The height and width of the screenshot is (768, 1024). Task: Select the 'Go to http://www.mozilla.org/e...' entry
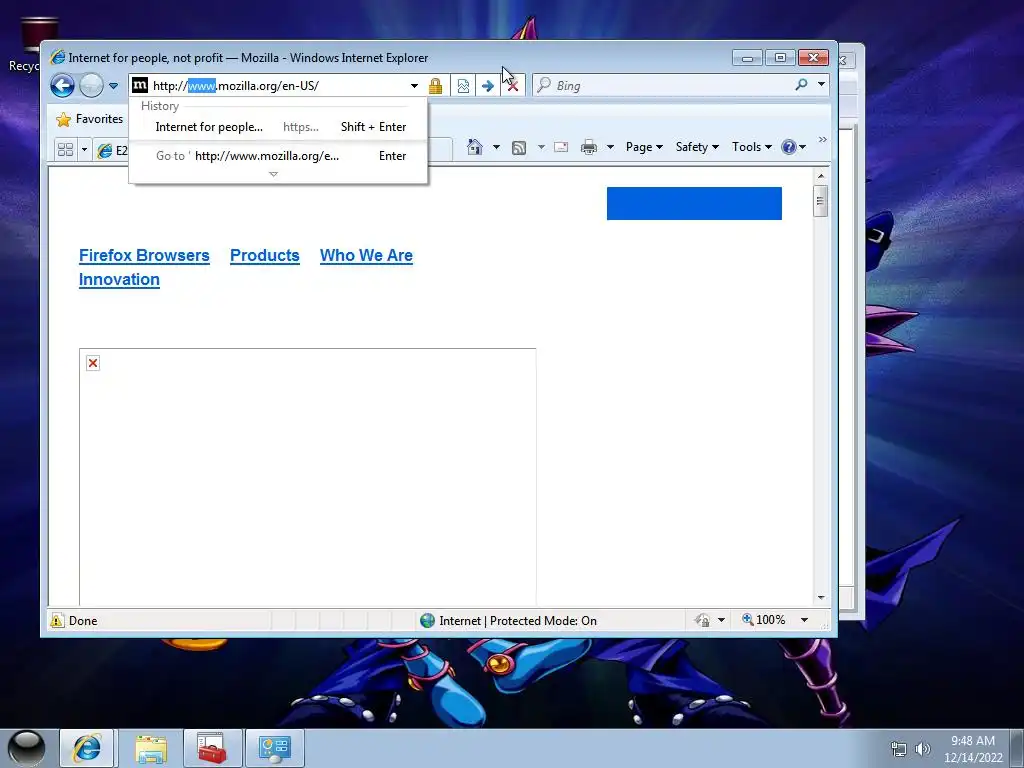point(278,155)
